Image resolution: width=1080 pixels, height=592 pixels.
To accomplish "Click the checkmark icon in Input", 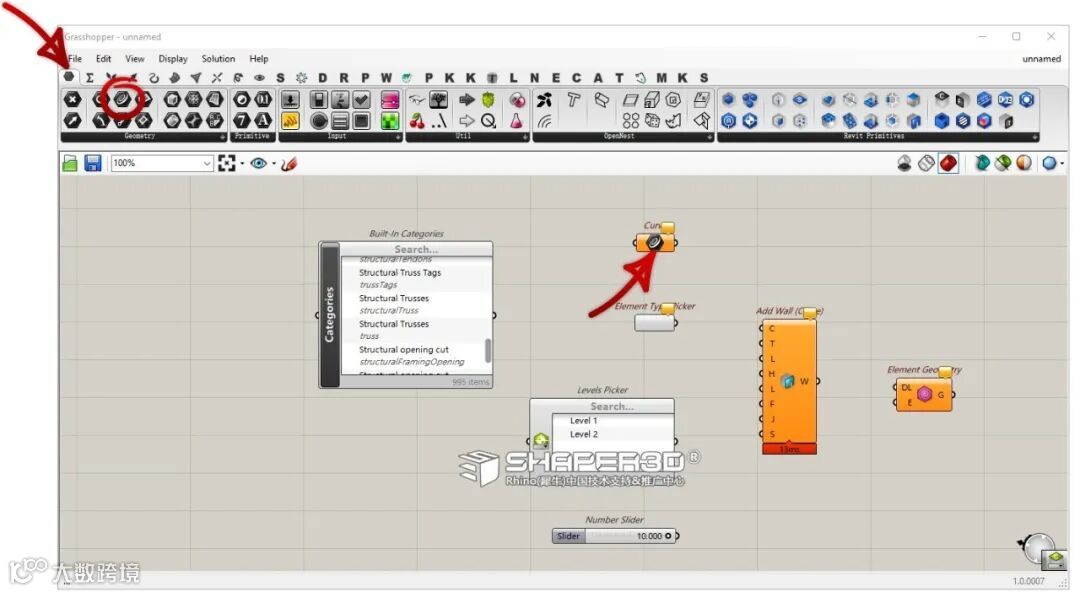I will [x=362, y=100].
